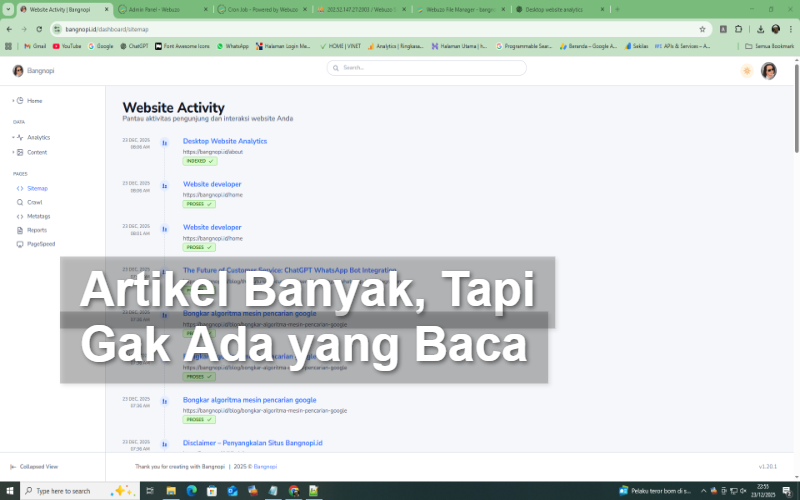Click the orange theme icon in header

click(746, 71)
